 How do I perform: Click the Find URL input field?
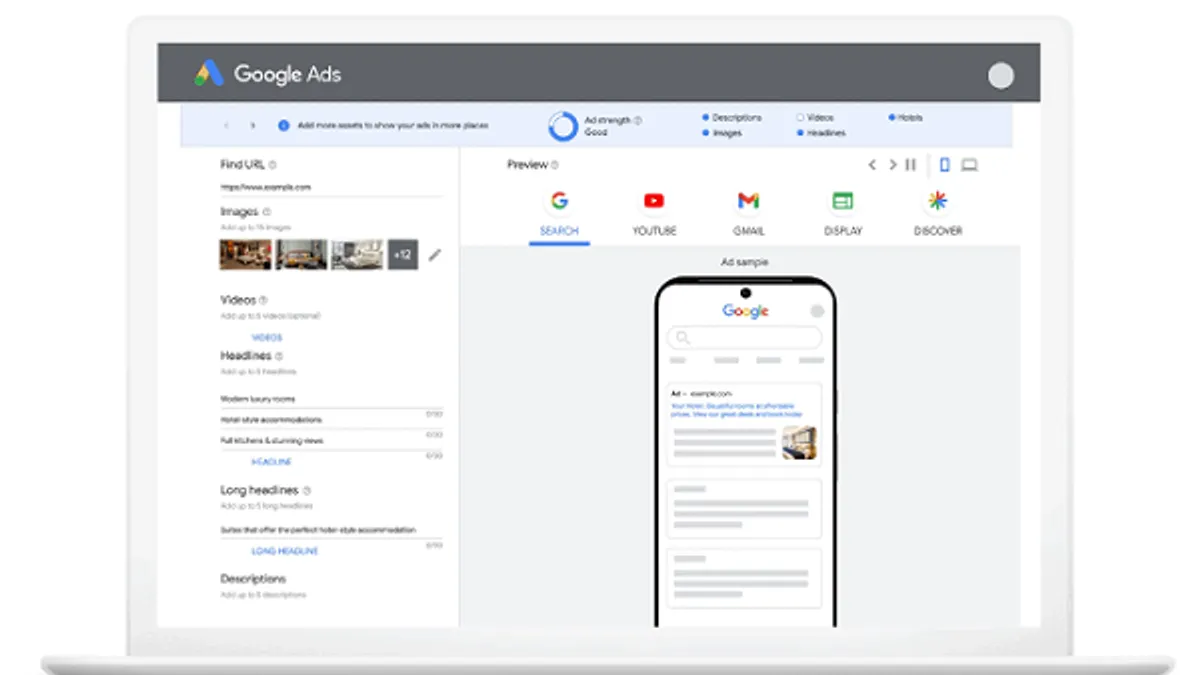[x=332, y=188]
